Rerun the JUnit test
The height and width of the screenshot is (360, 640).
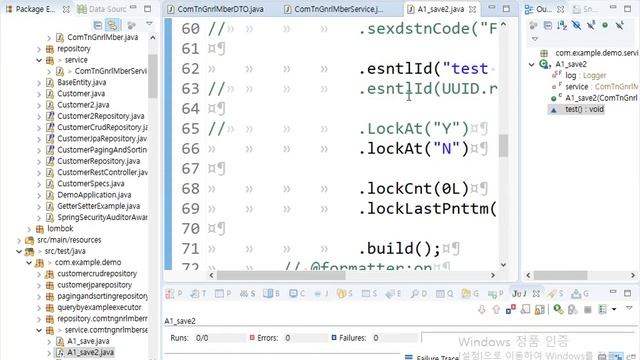coord(558,309)
